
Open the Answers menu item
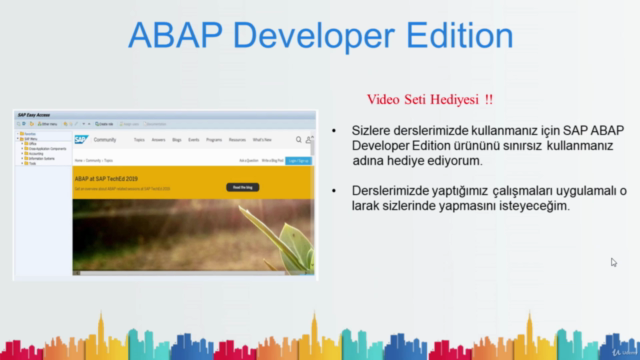coord(158,140)
